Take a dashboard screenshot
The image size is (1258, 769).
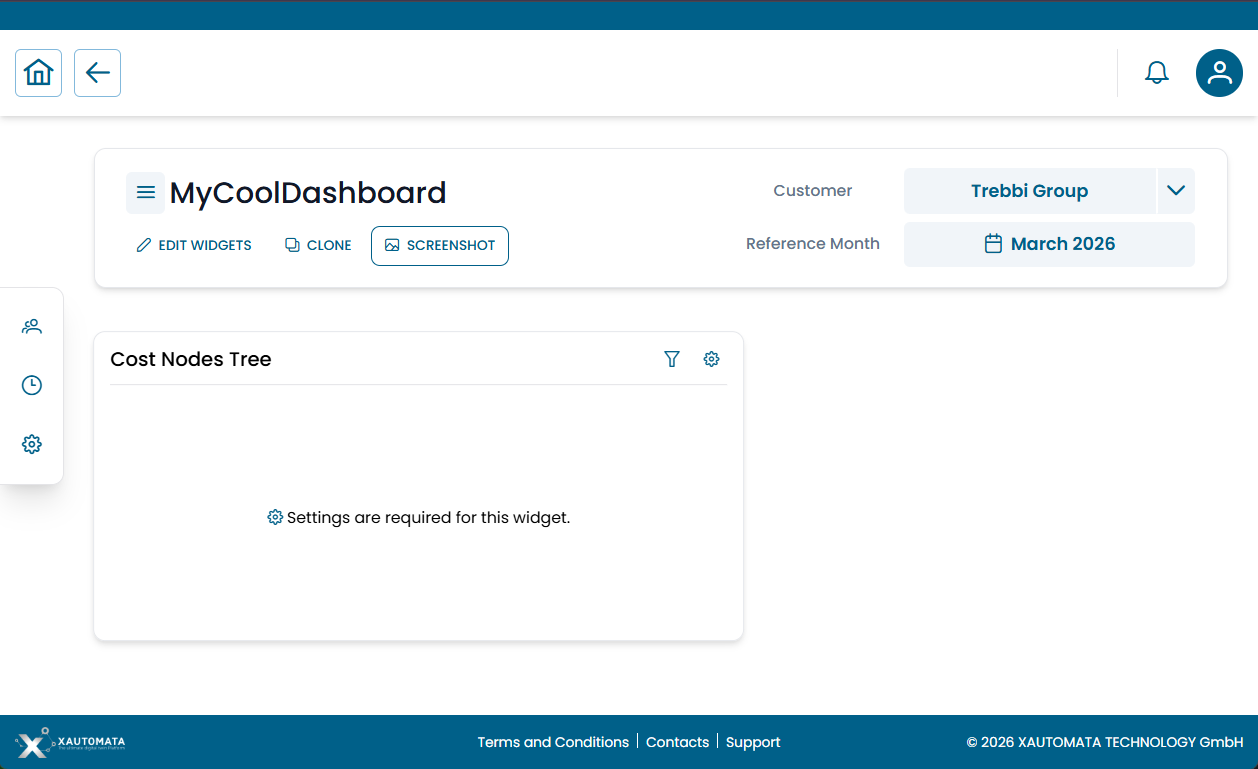[440, 246]
